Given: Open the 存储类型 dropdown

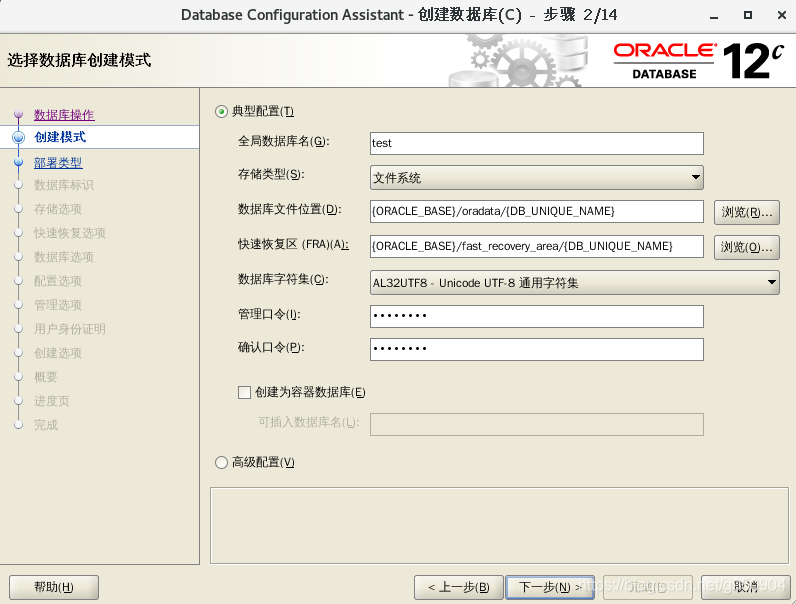Looking at the screenshot, I should tap(537, 178).
